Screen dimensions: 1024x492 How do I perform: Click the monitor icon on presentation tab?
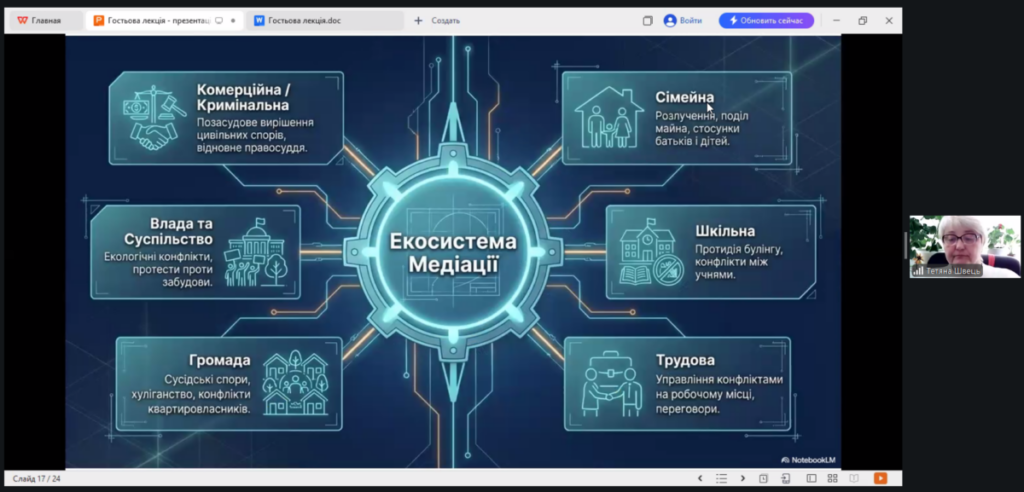click(x=219, y=20)
